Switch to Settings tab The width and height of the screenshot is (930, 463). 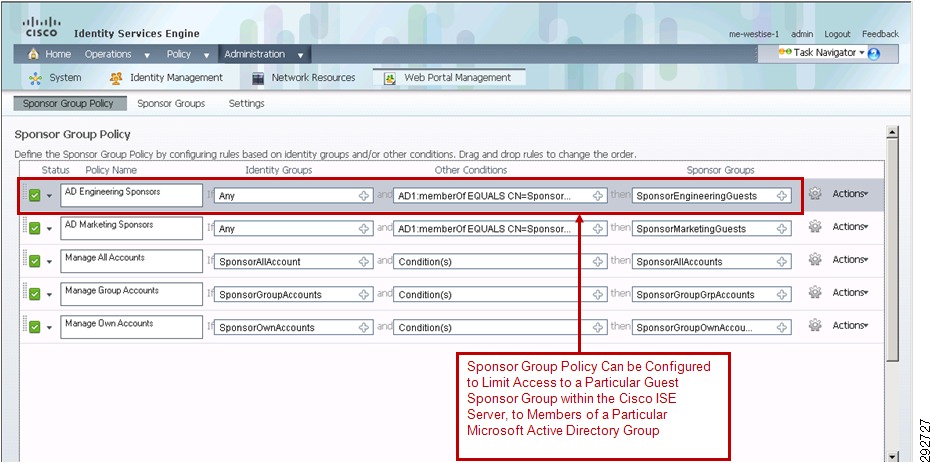pos(246,103)
